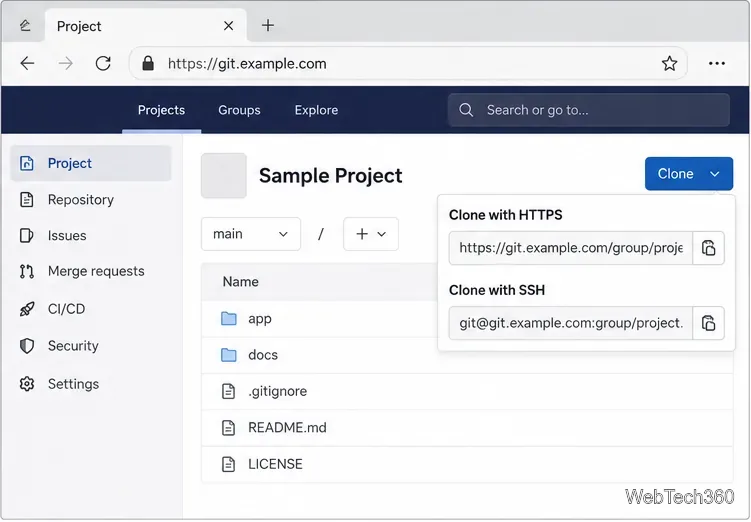Viewport: 751px width, 522px height.
Task: Select the Project browser tab
Action: (x=146, y=26)
